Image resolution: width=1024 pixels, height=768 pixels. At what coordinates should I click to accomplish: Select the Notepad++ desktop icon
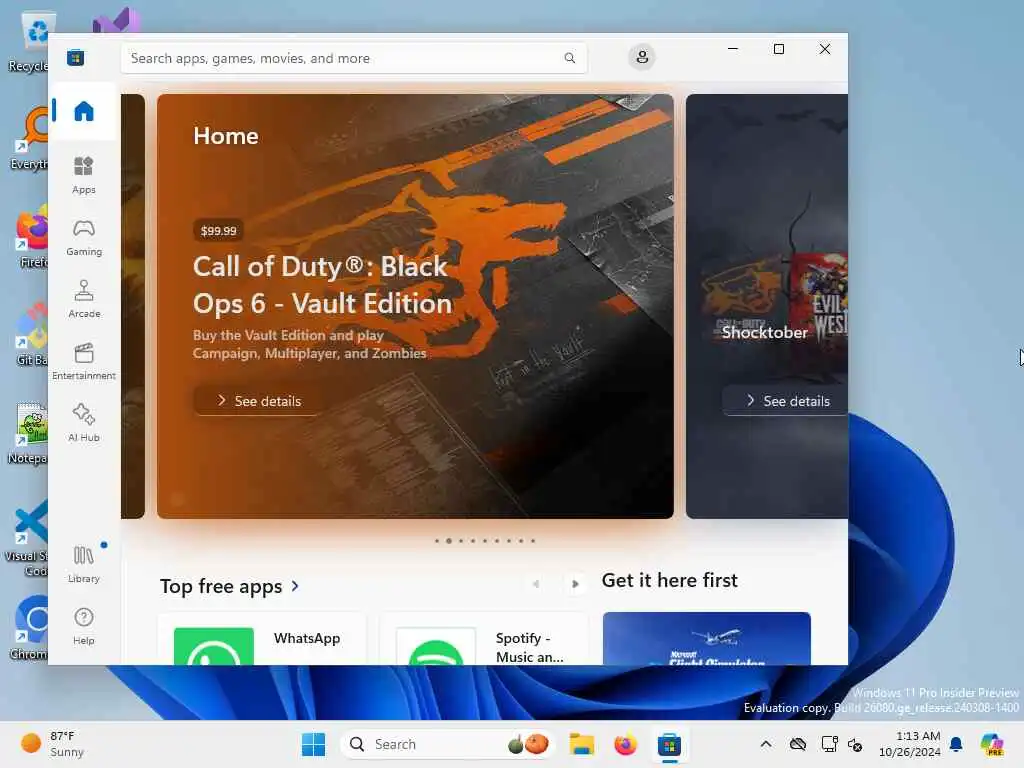point(29,432)
